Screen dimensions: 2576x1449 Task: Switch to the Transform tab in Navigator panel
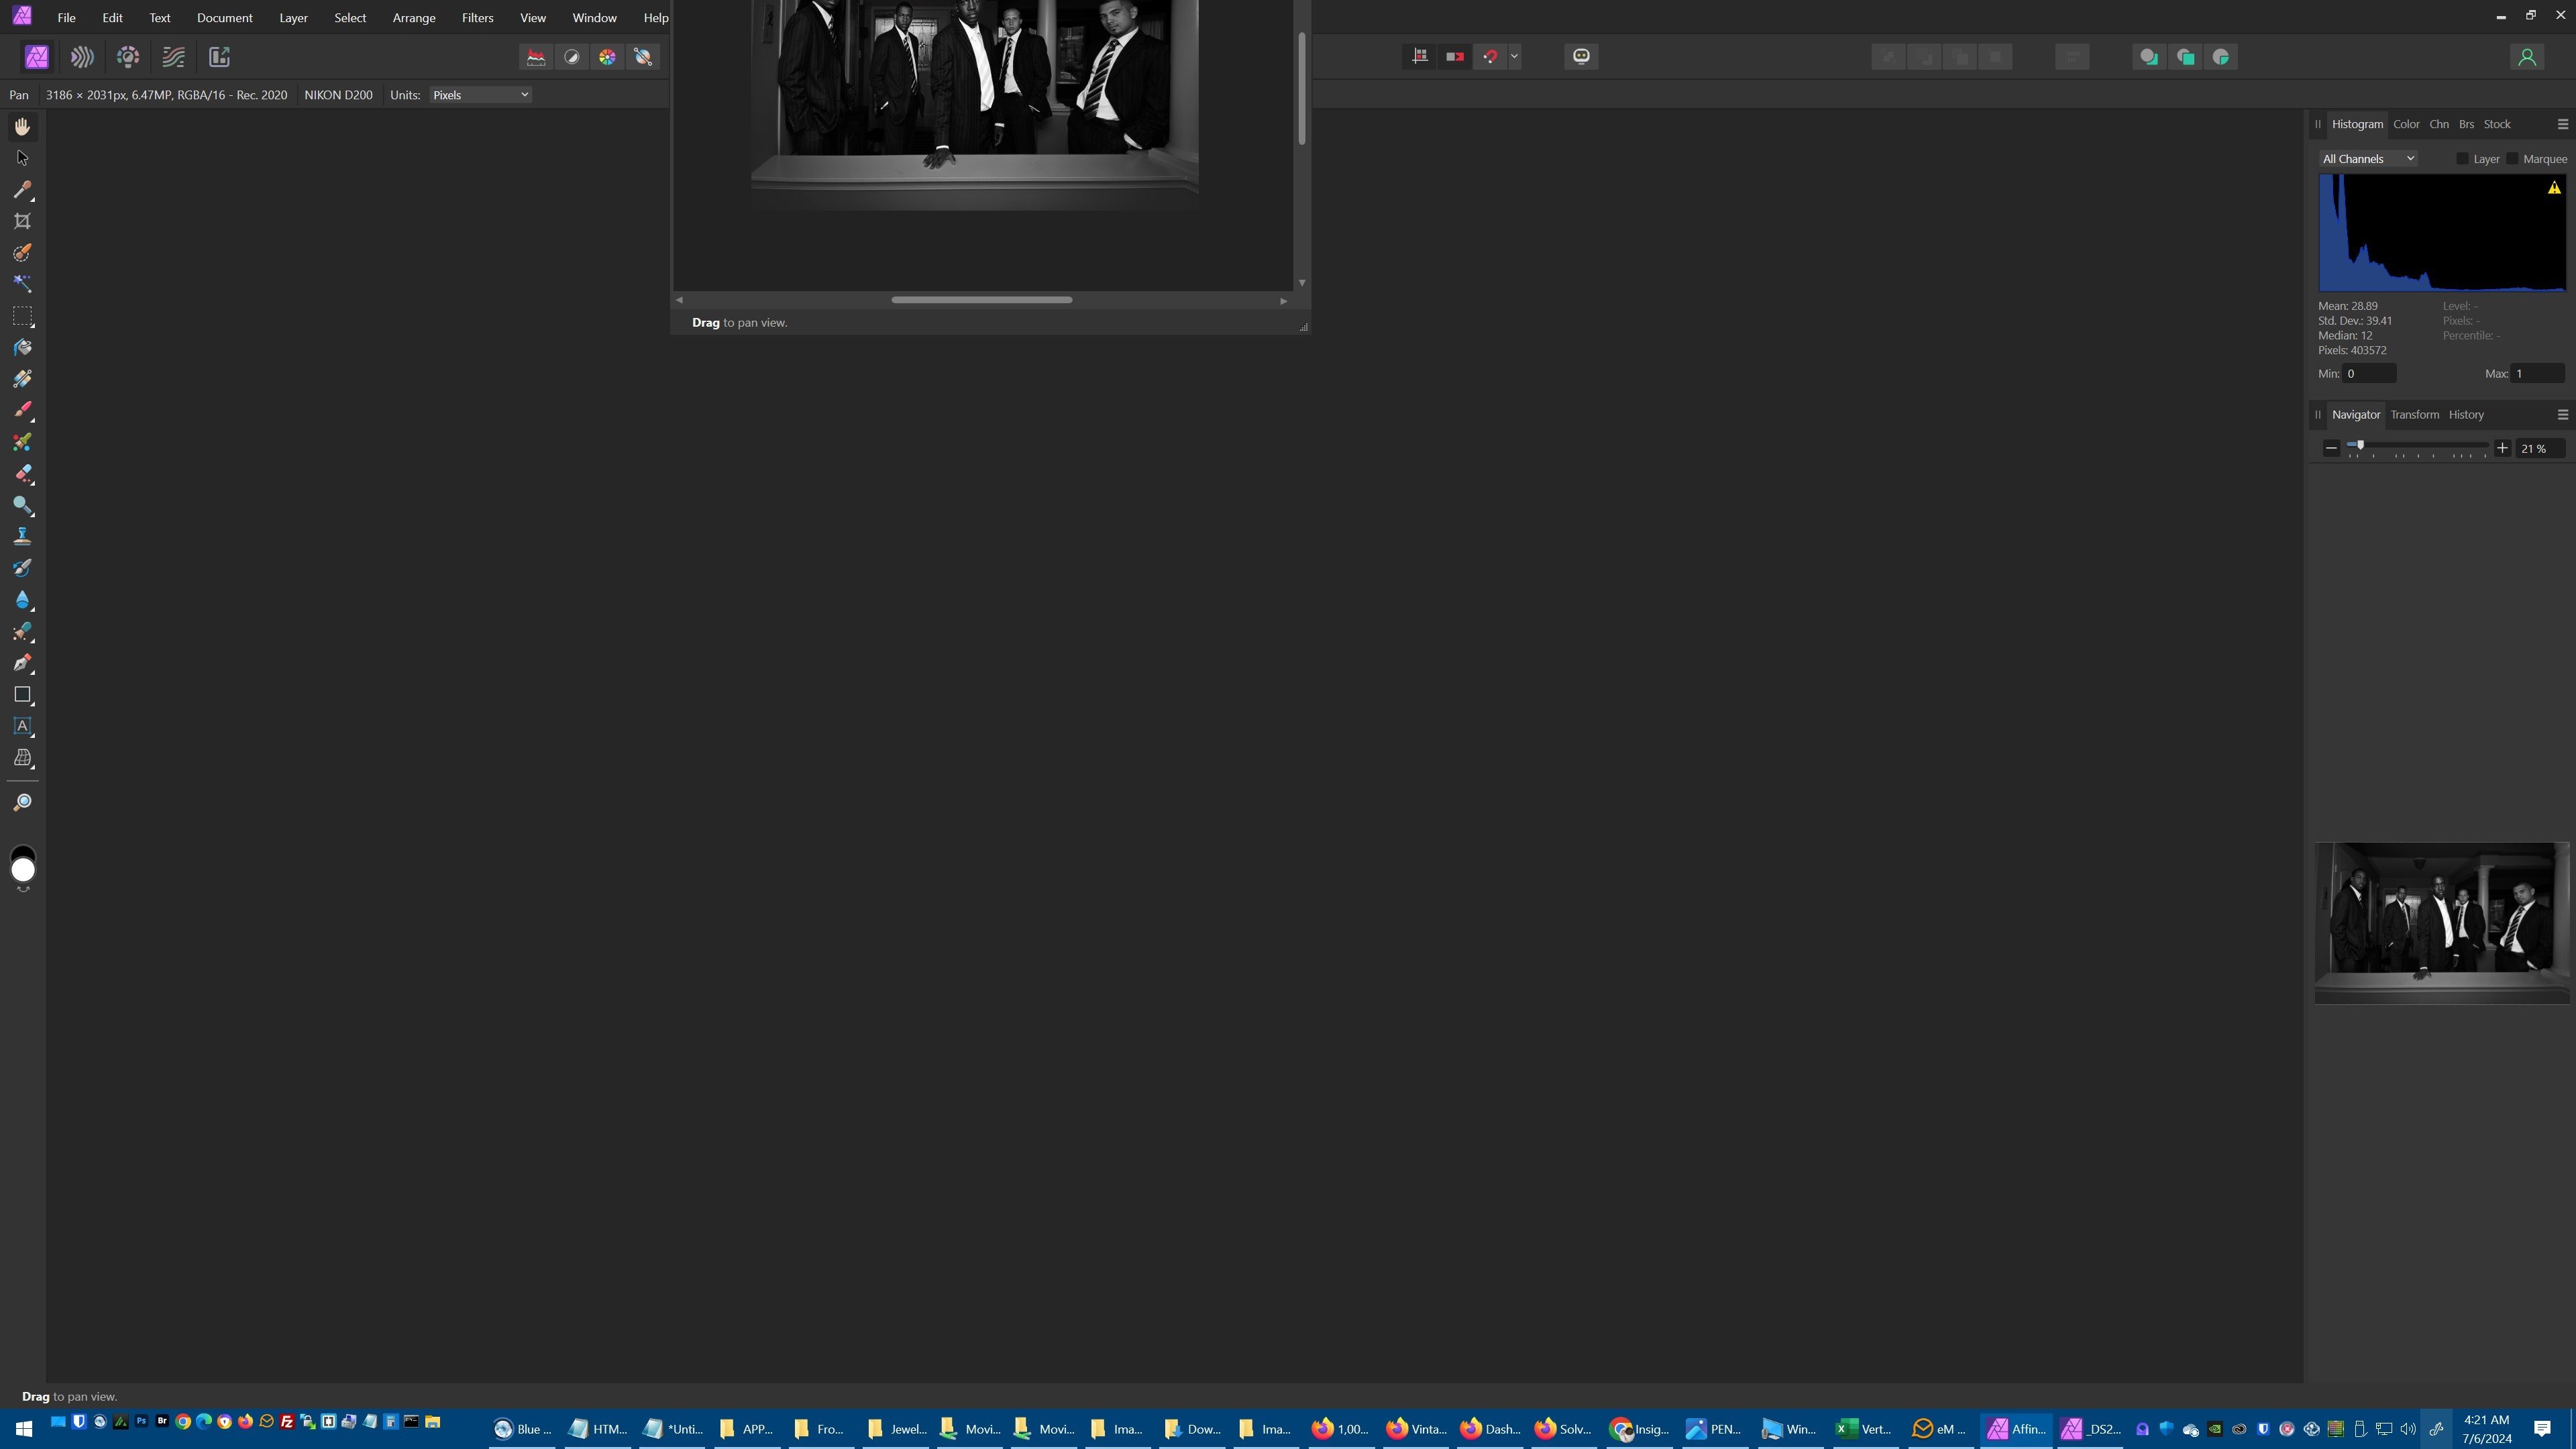pyautogui.click(x=2414, y=414)
